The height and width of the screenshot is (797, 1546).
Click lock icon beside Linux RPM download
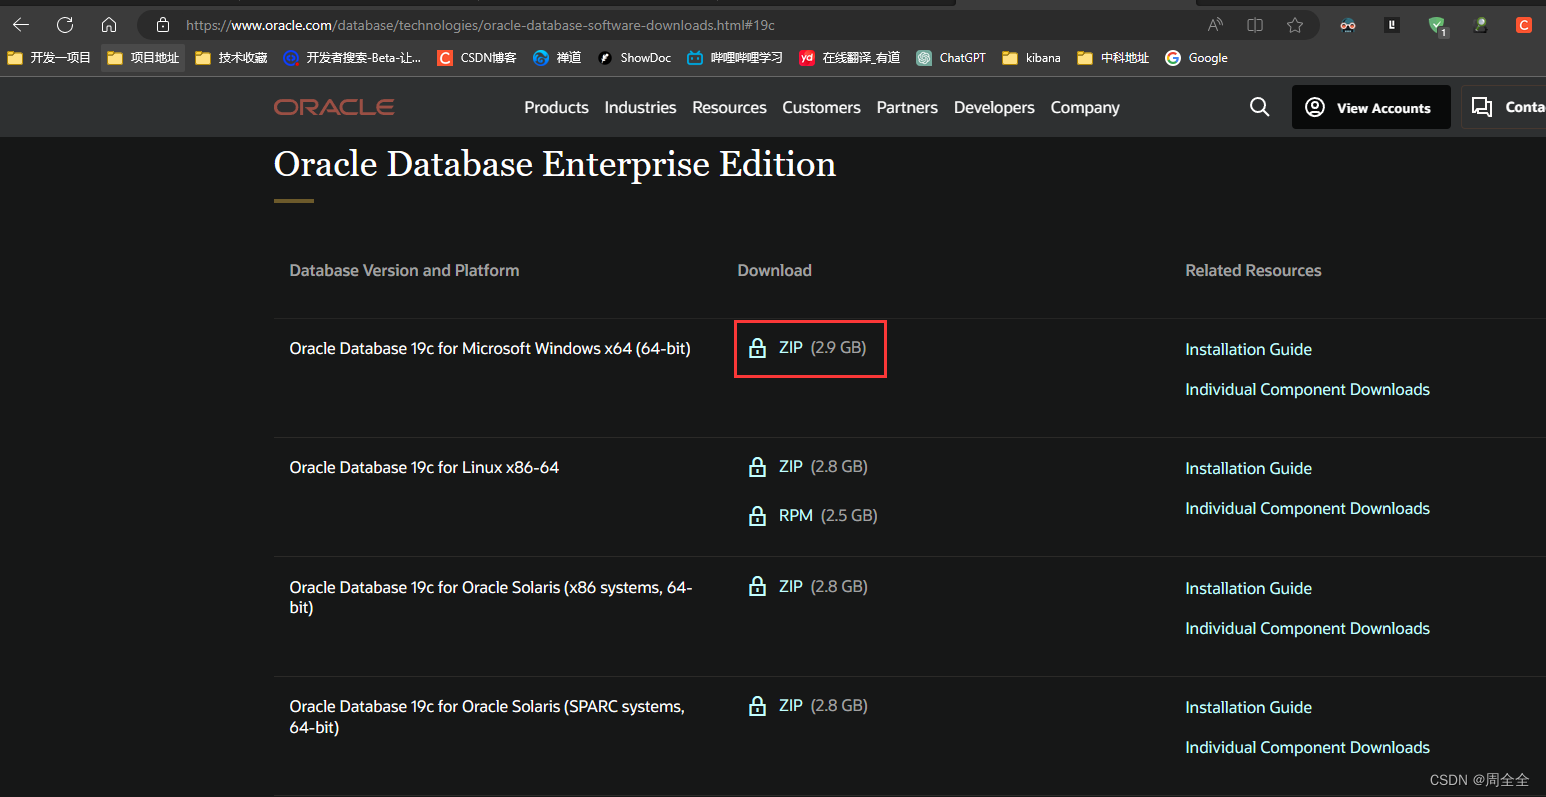(758, 516)
